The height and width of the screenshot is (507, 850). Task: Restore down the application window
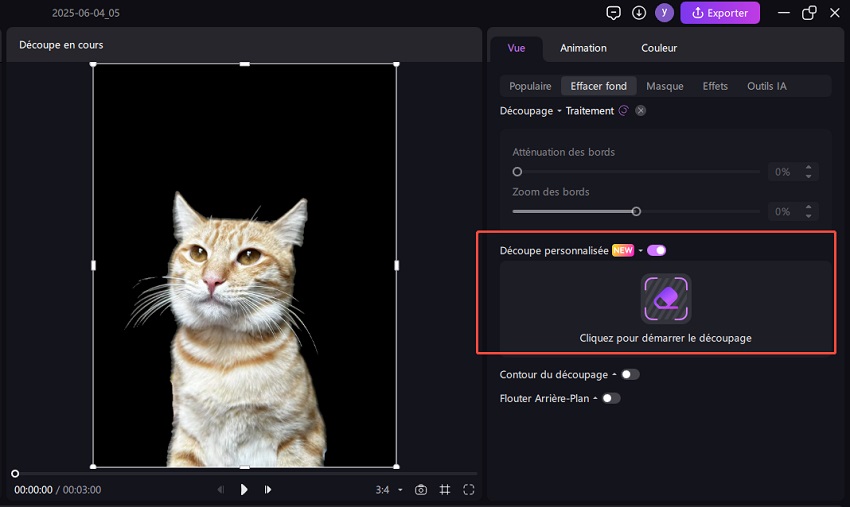pos(809,12)
